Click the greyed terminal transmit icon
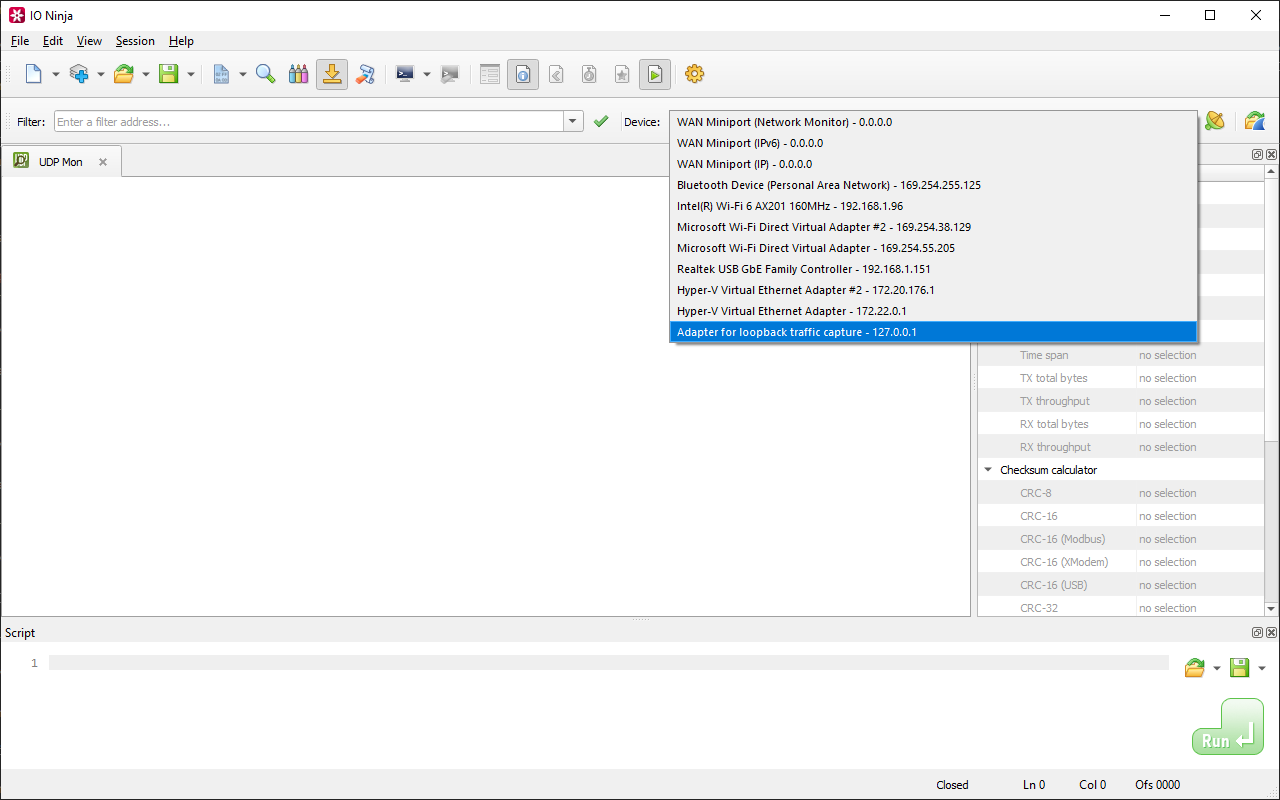This screenshot has height=800, width=1280. click(x=450, y=74)
